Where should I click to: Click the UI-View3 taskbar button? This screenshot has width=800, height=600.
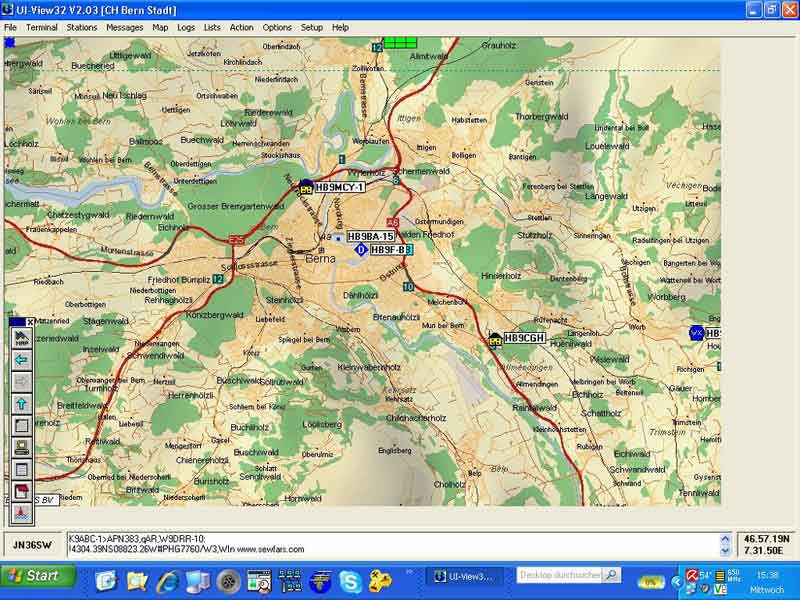click(x=465, y=577)
